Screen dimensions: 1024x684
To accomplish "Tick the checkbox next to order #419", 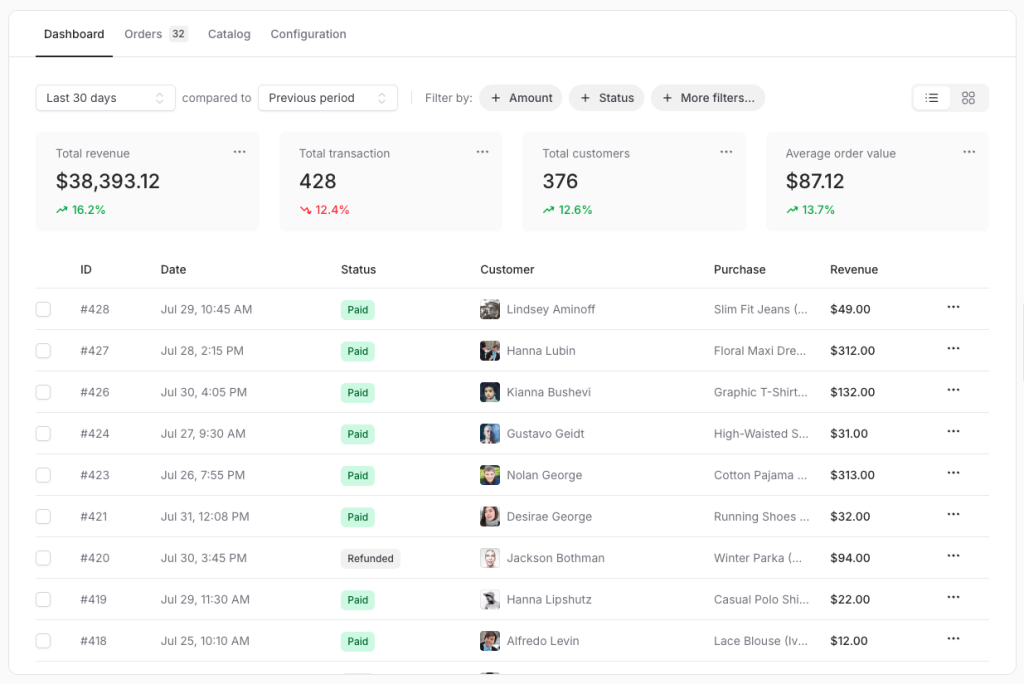I will (43, 599).
